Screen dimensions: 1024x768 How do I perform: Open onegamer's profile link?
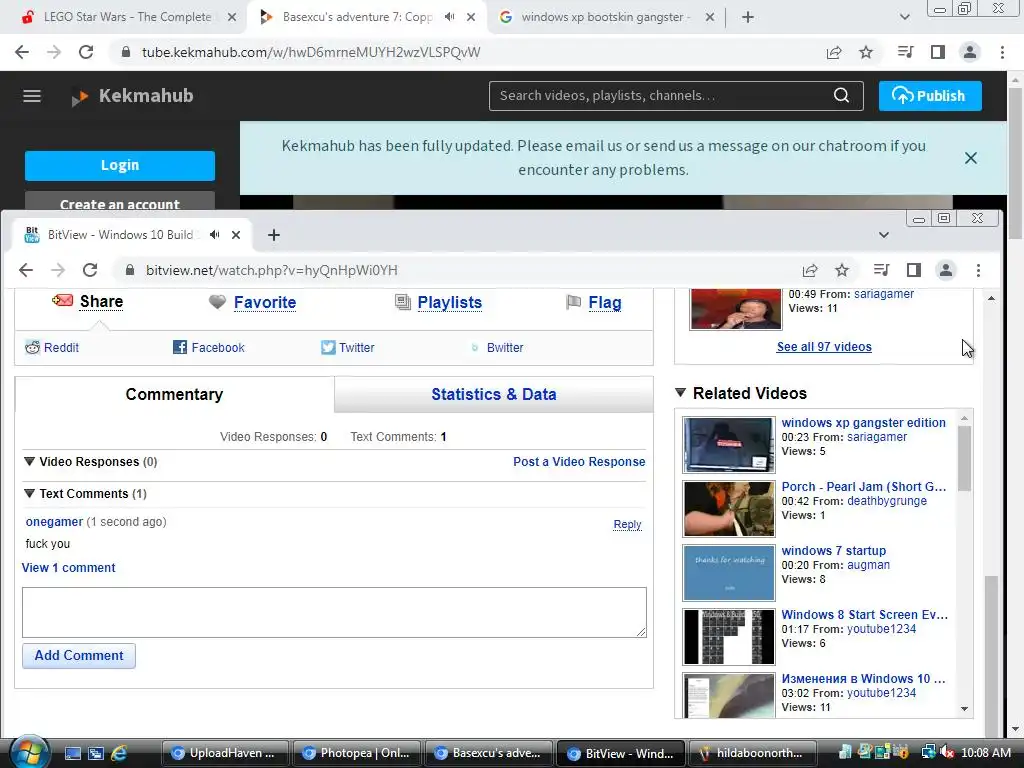click(54, 522)
